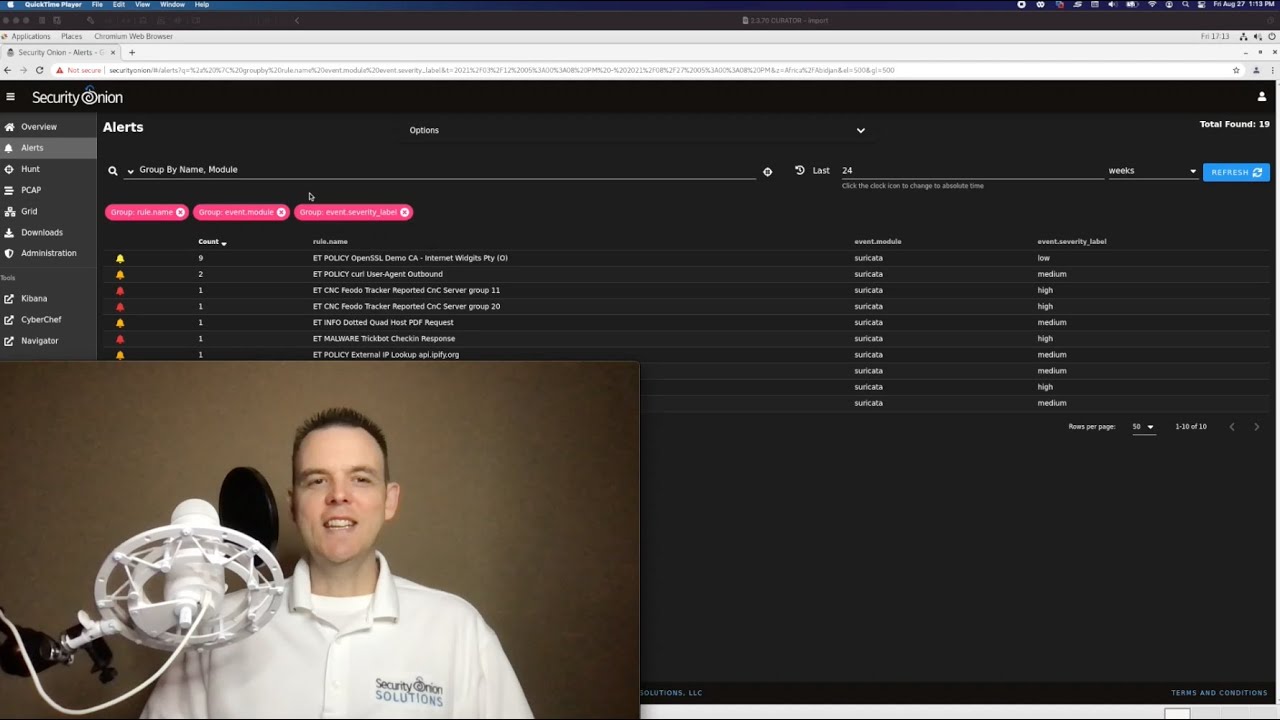Screen dimensions: 1280x720
Task: Open the Places menu in desktop panel
Action: pos(71,36)
